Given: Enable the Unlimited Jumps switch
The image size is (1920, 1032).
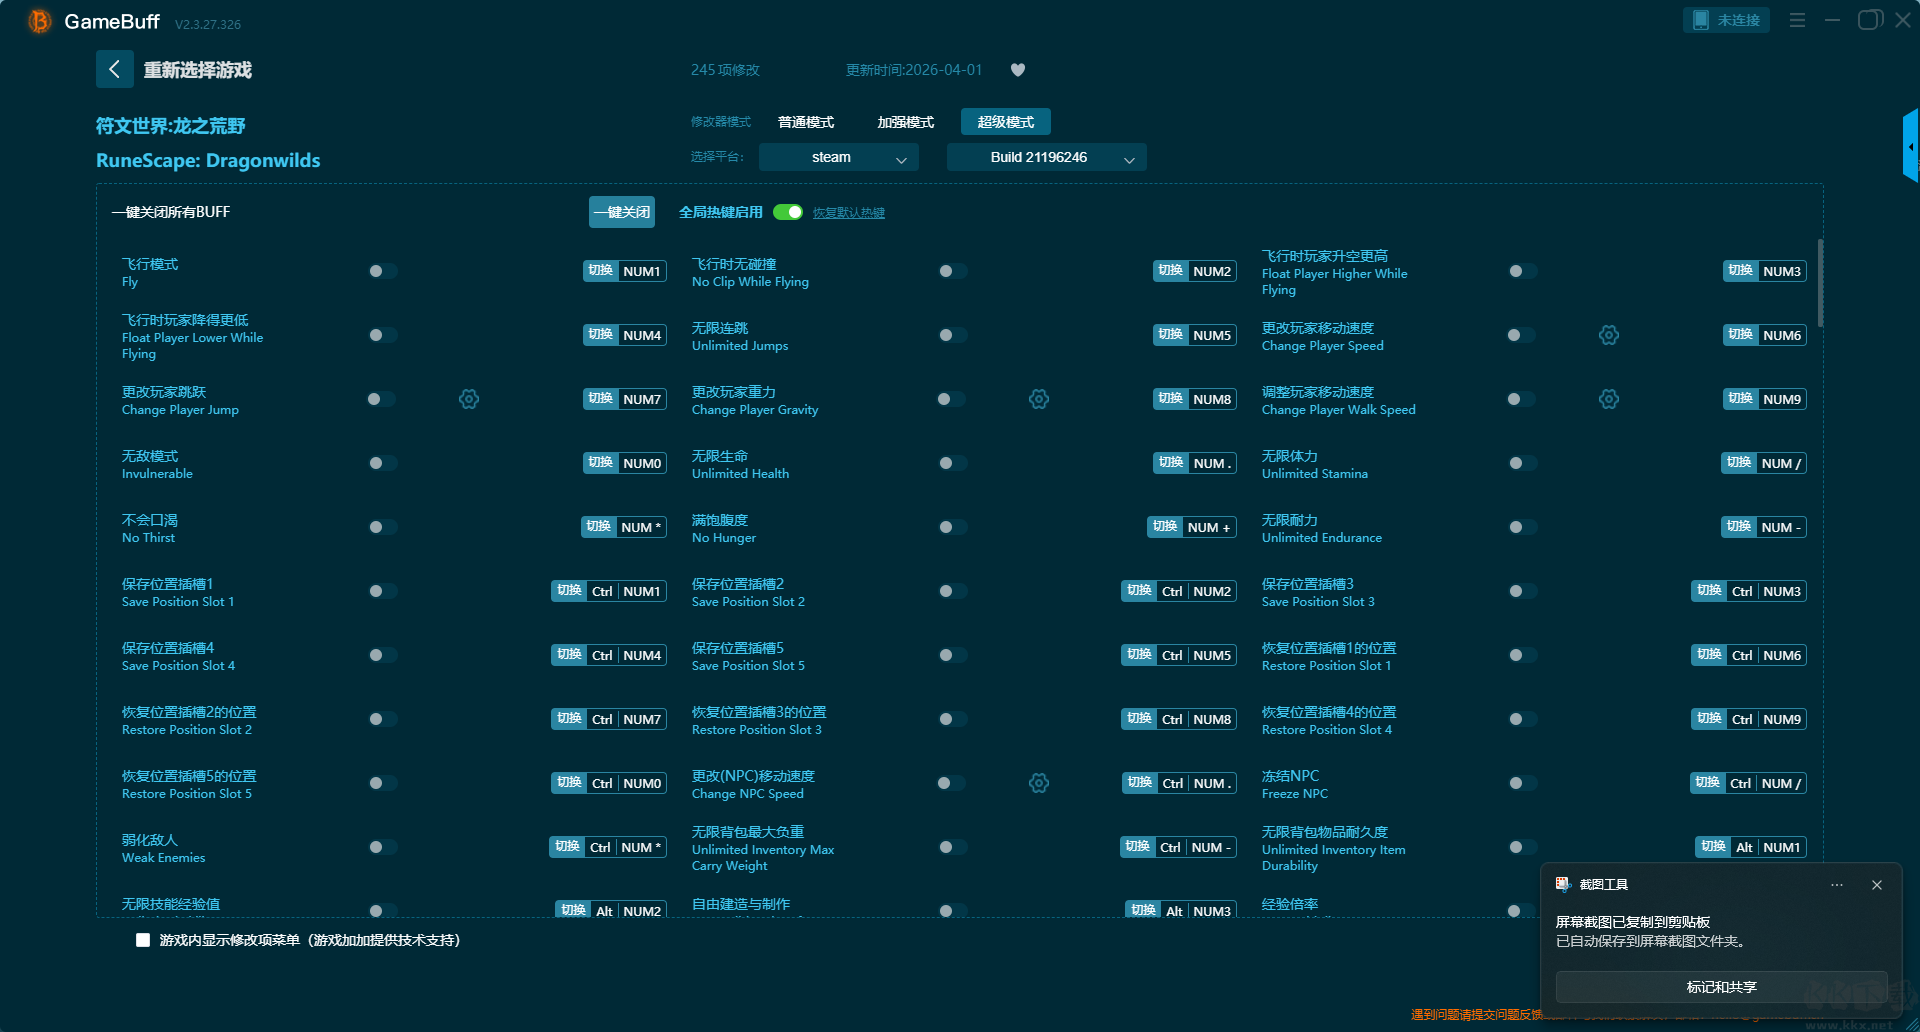Looking at the screenshot, I should 952,335.
